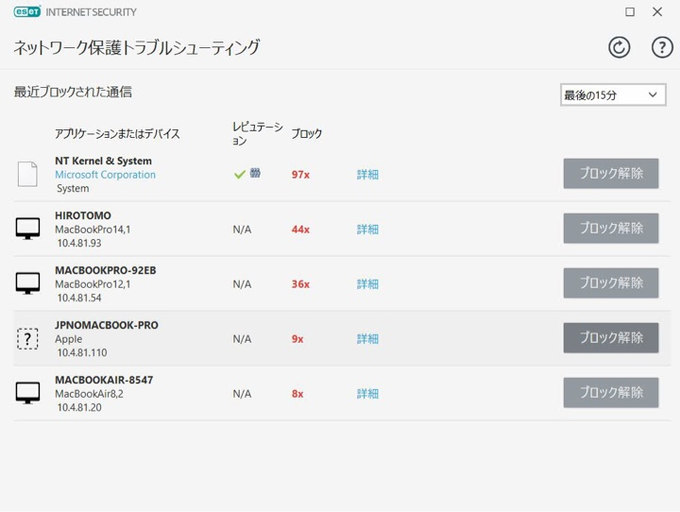This screenshot has width=680, height=512.
Task: Unblock JPNOMACBOOK-PRO with ブロック解除 button
Action: (611, 338)
